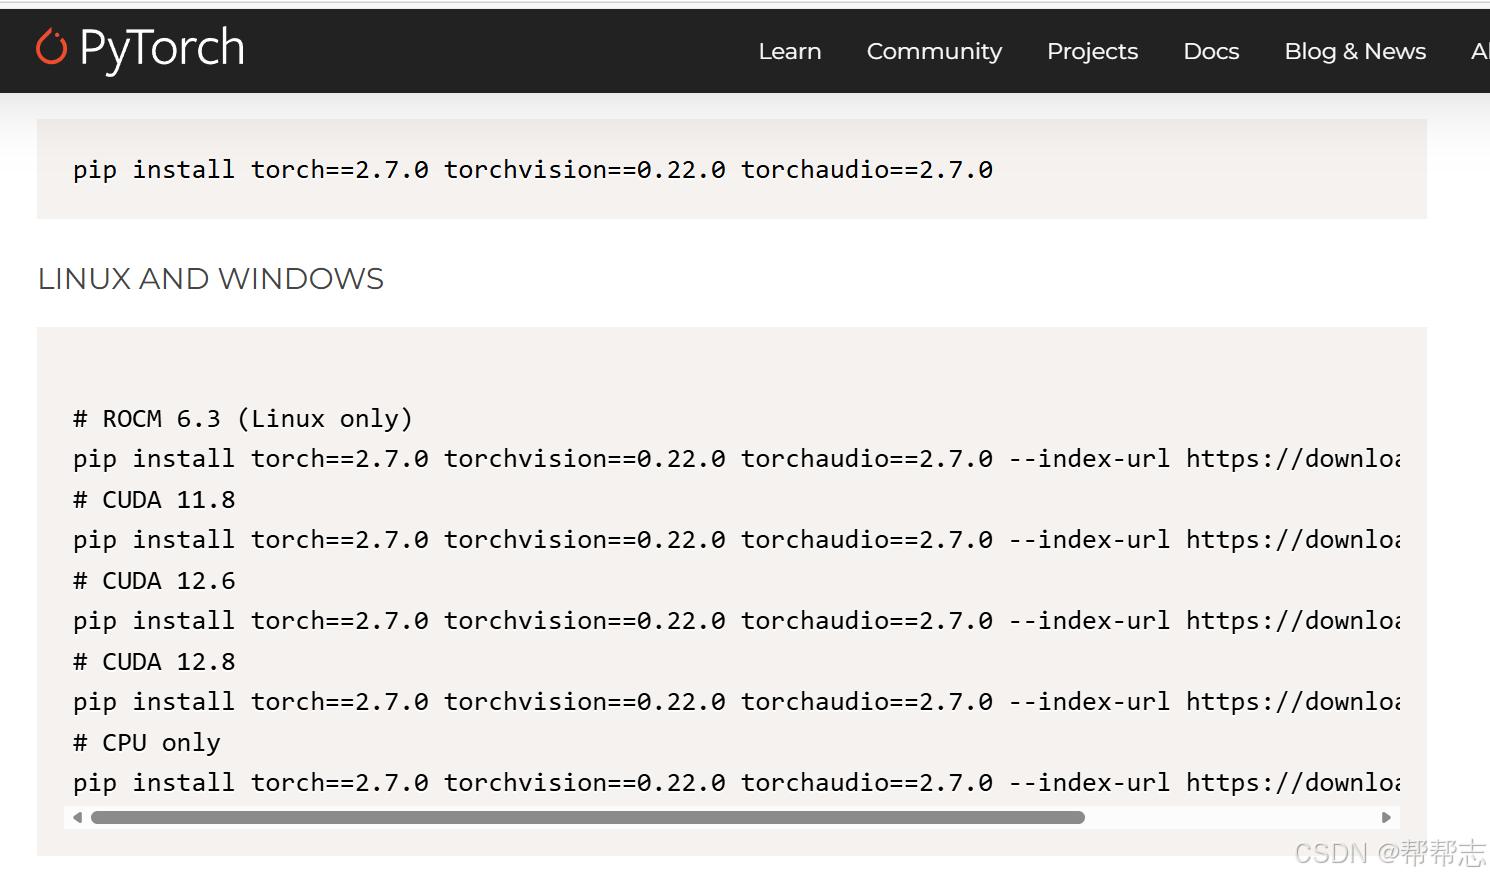This screenshot has height=879, width=1490.
Task: Click the top pip install command without index-url
Action: pos(533,170)
